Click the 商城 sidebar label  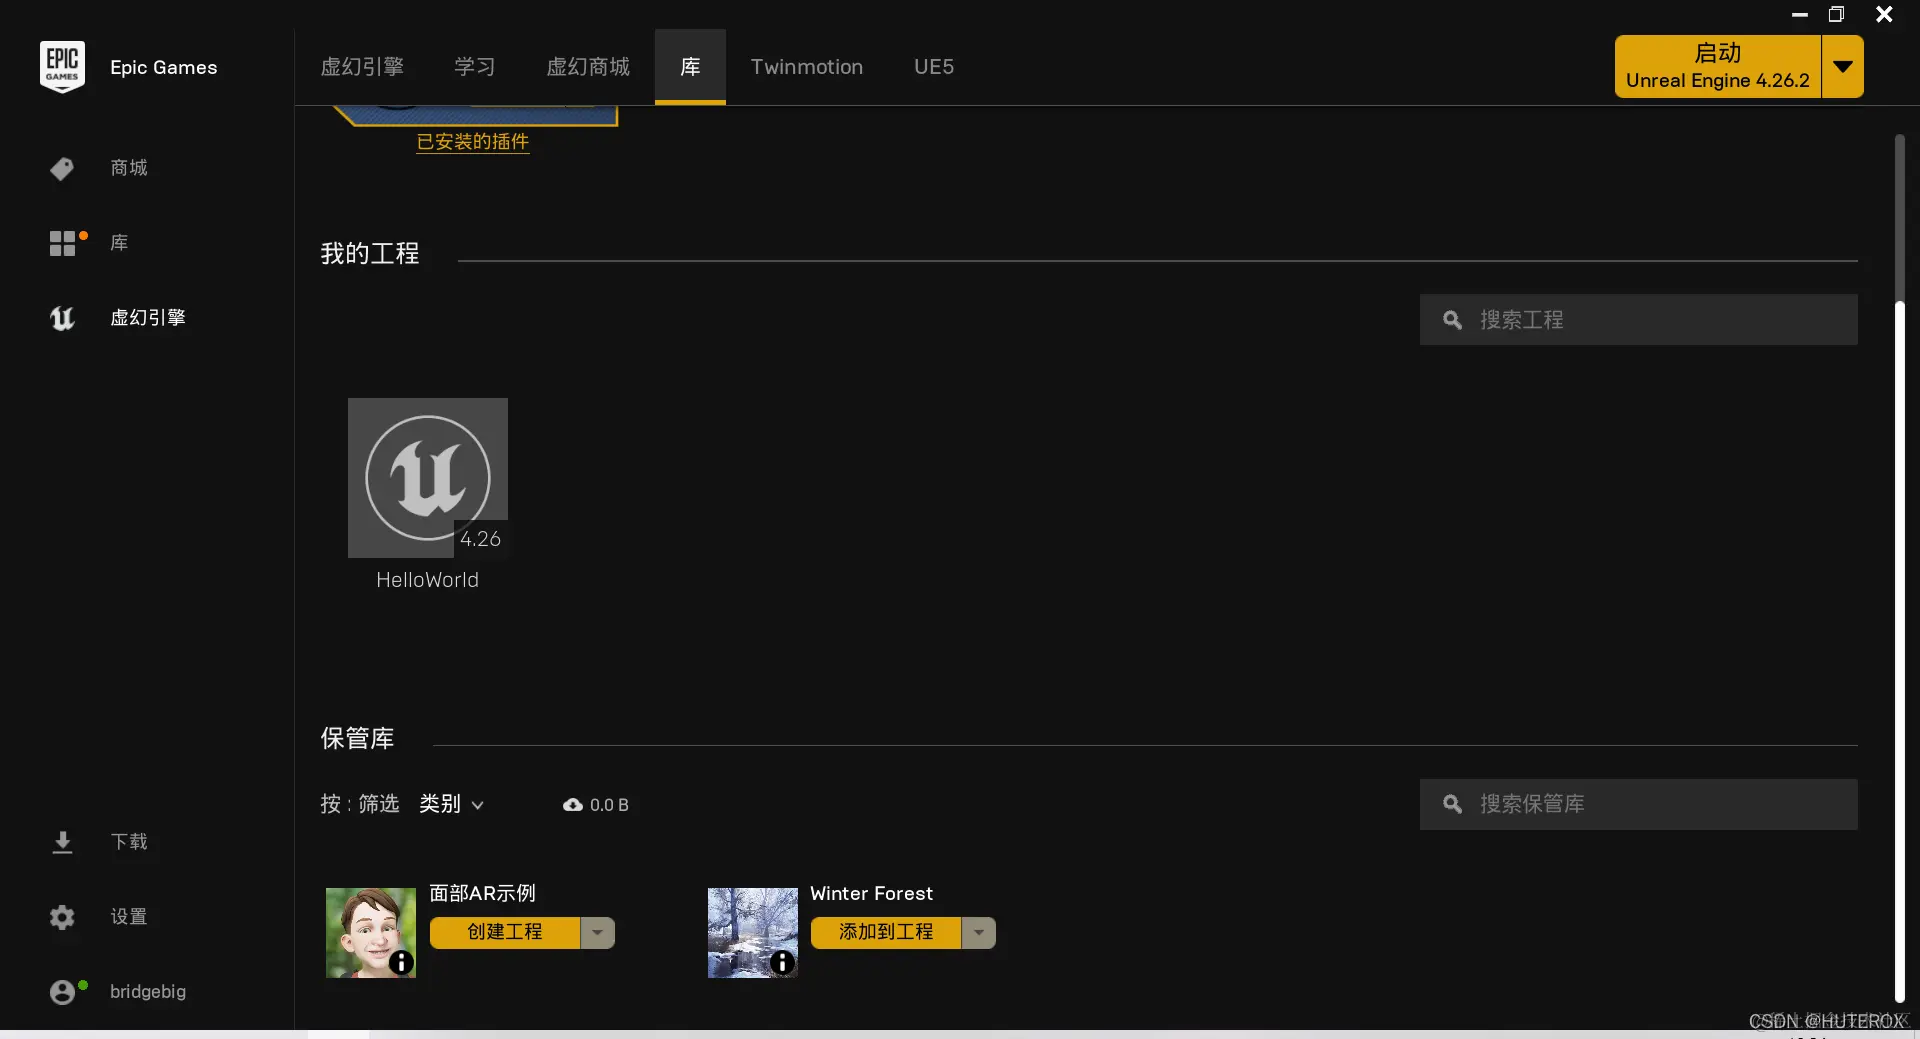coord(129,168)
